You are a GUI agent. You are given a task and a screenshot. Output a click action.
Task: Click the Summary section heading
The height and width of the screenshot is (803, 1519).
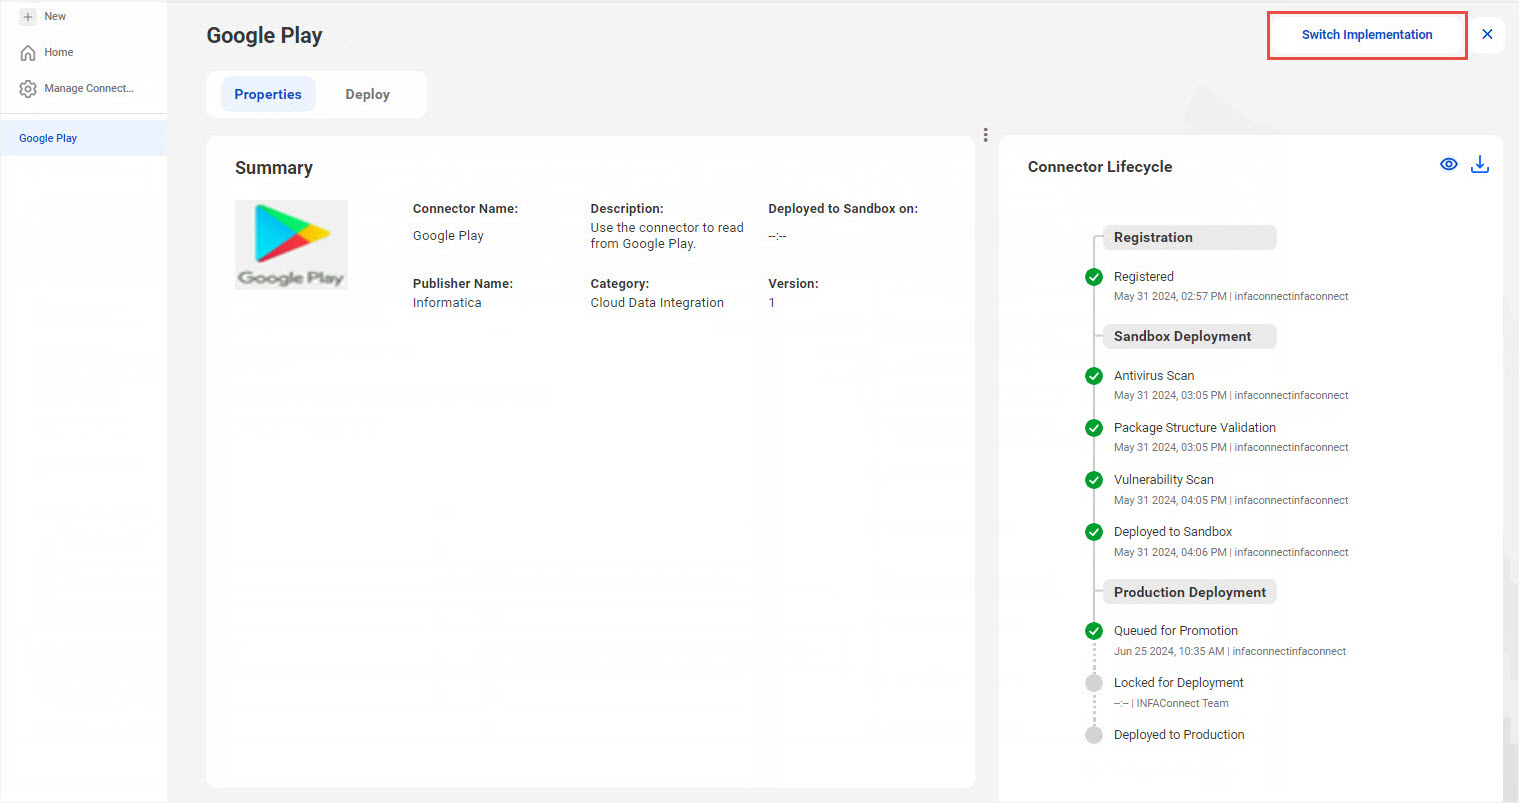pos(274,168)
